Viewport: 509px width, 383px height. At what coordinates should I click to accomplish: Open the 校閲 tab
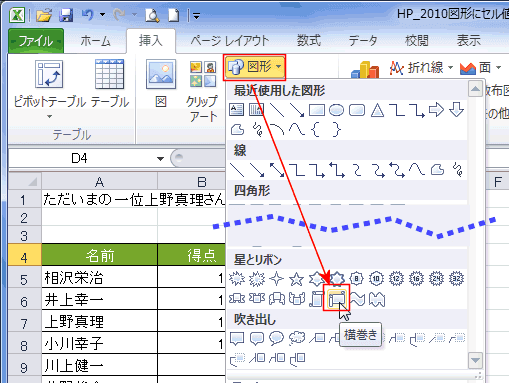[x=417, y=41]
